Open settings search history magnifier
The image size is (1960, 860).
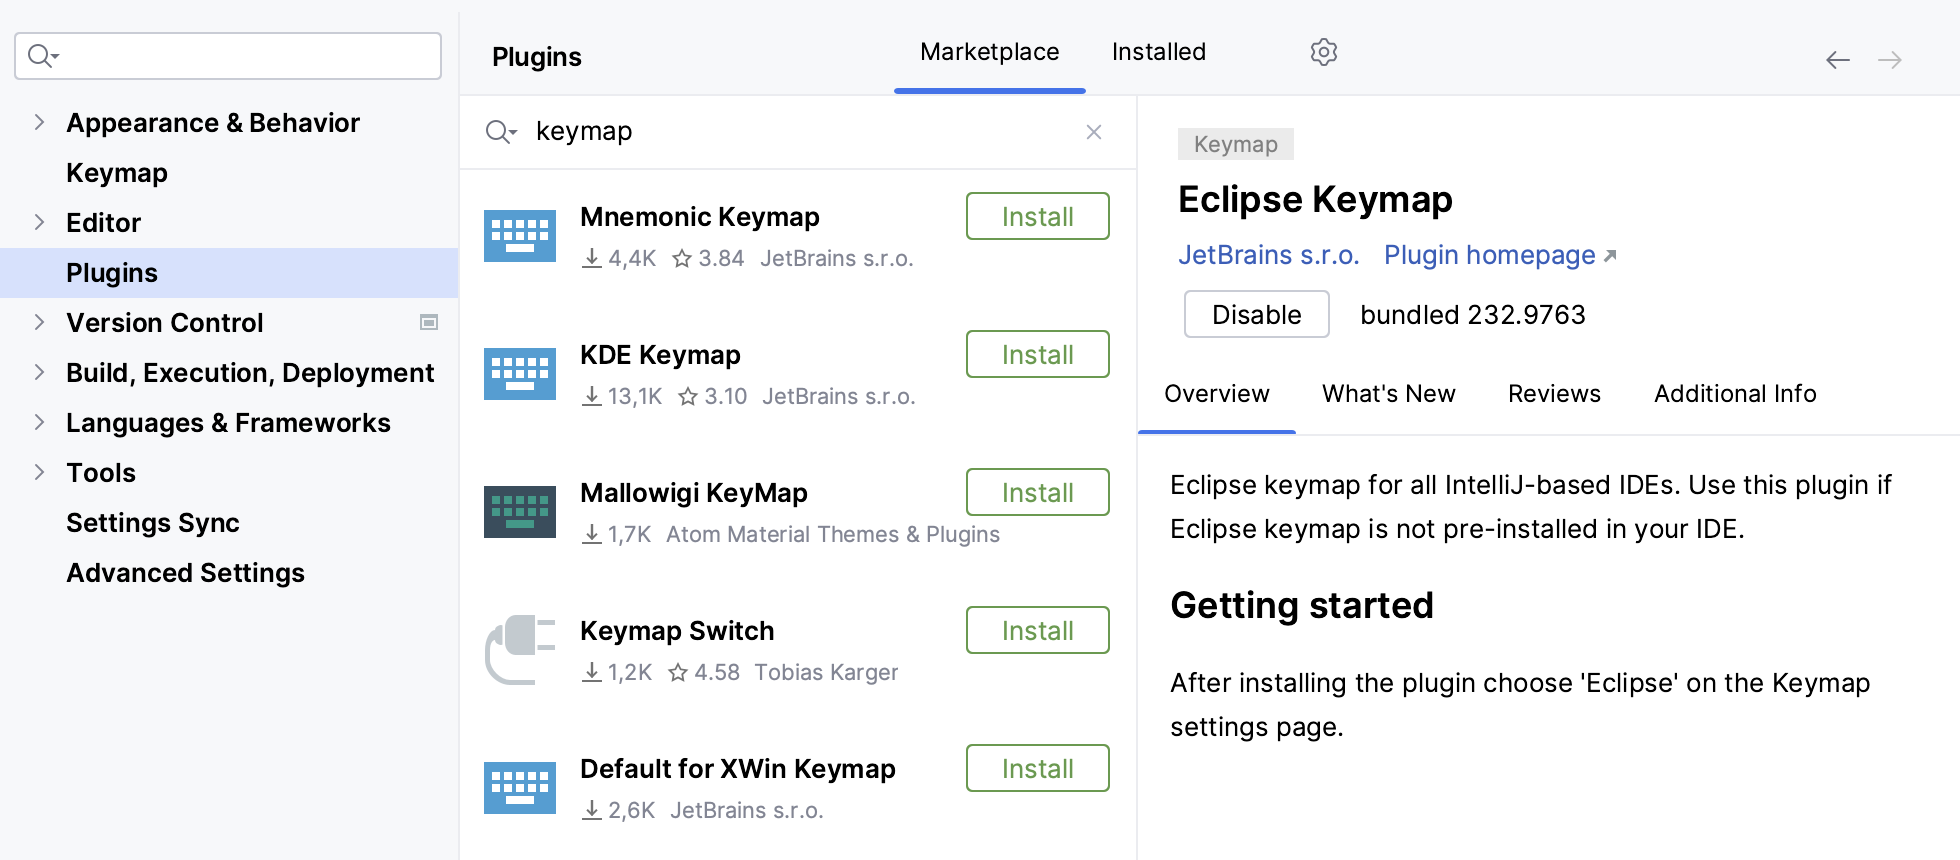43,56
